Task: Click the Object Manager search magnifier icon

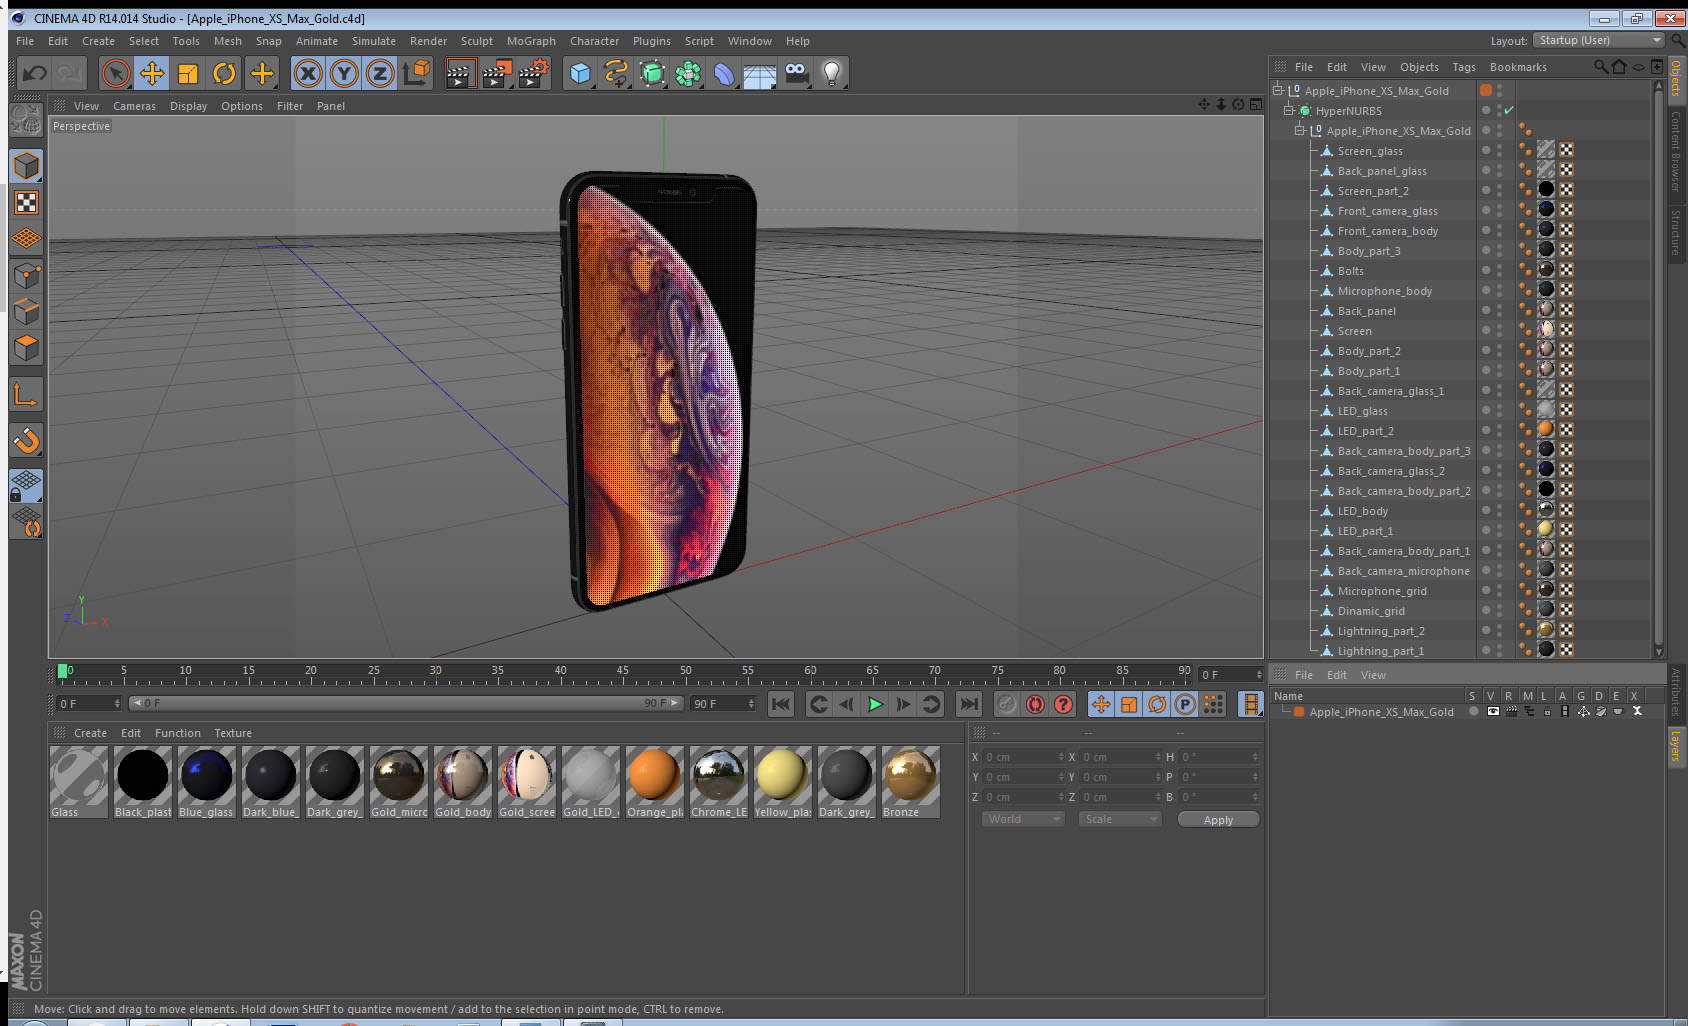Action: 1601,67
